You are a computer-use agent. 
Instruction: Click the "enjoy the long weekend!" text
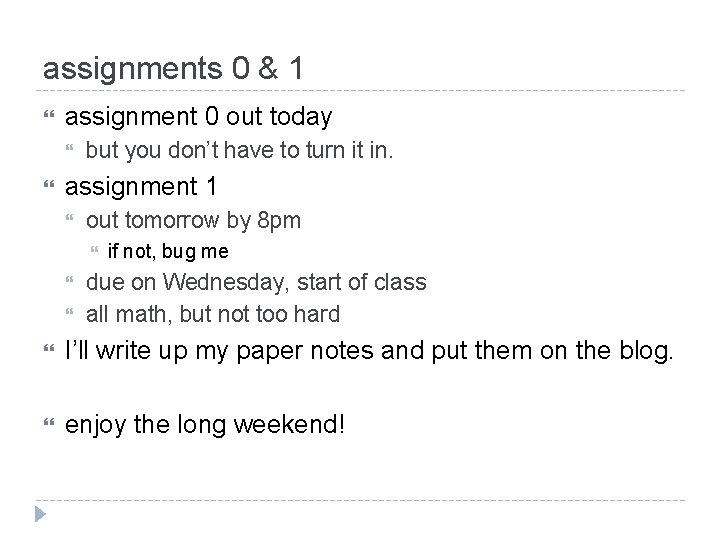204,425
